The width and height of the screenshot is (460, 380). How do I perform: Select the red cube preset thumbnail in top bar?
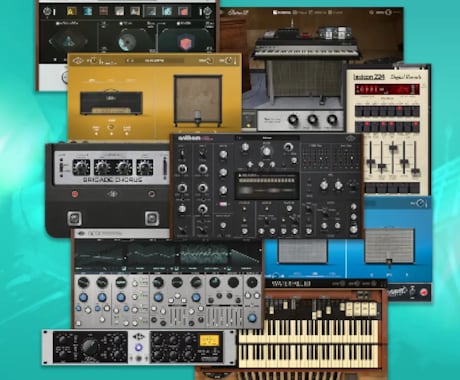point(183,12)
